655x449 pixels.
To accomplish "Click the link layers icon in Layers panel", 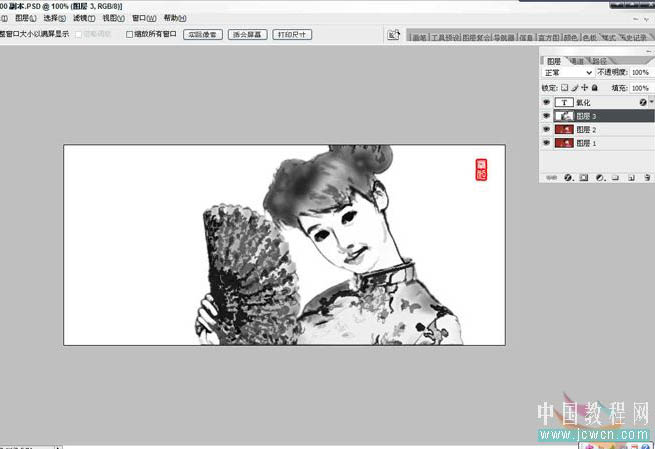I will point(552,178).
